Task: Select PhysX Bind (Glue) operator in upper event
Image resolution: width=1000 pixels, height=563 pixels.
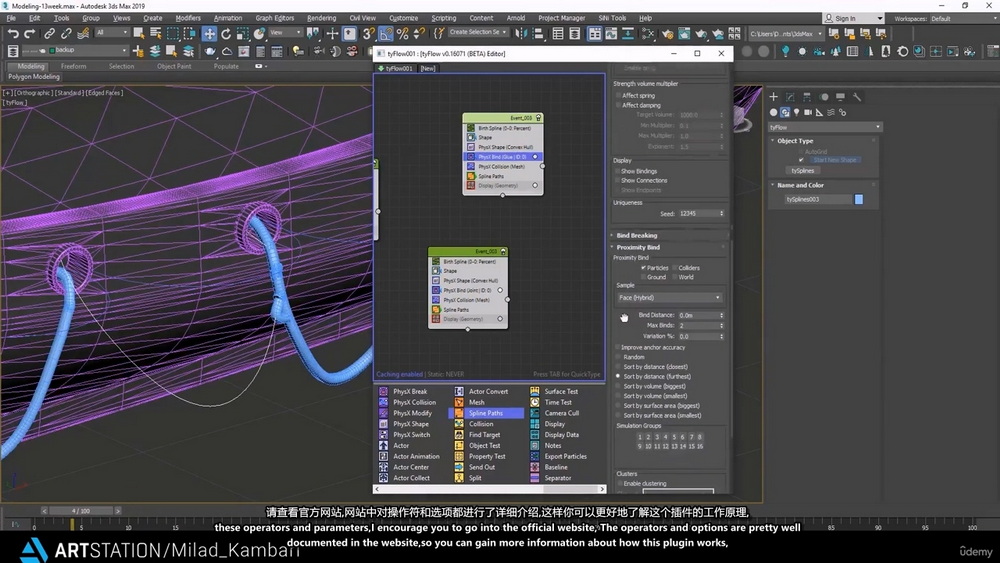Action: (503, 157)
